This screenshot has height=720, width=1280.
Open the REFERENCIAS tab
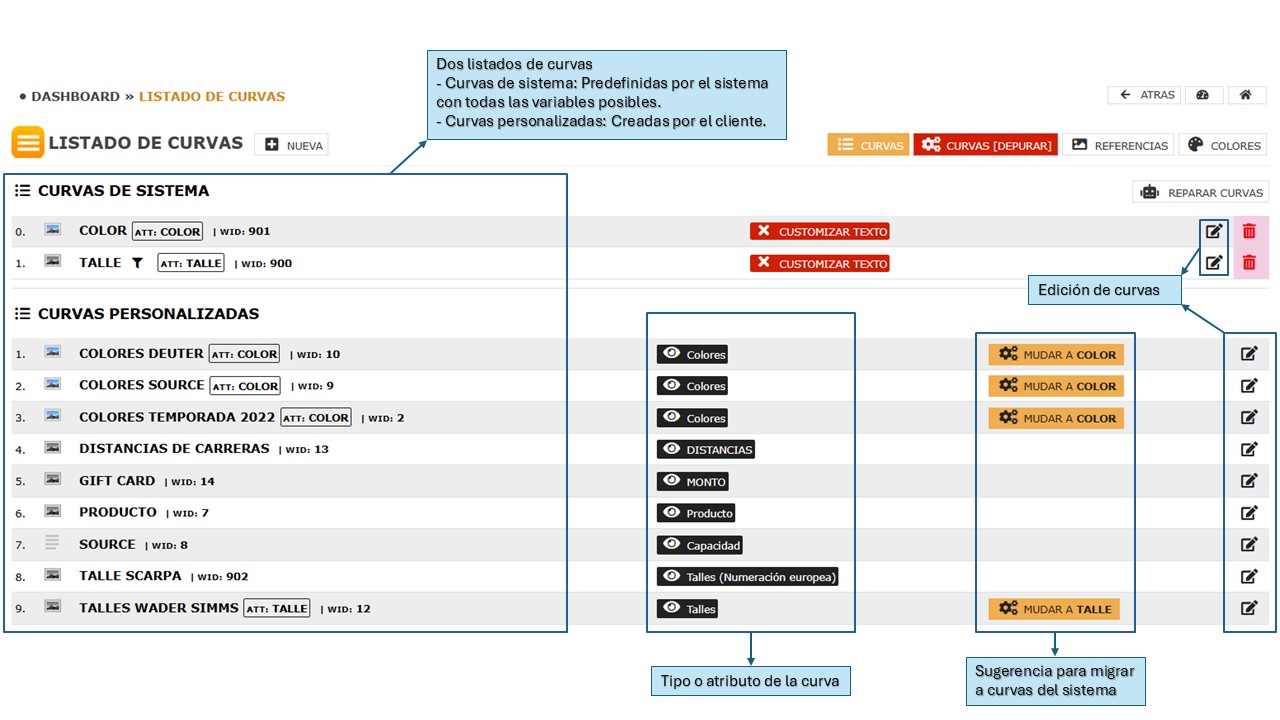click(x=1117, y=145)
